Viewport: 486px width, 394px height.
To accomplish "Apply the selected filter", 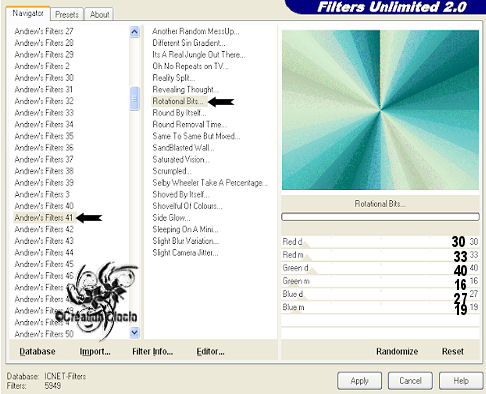I will click(x=359, y=381).
